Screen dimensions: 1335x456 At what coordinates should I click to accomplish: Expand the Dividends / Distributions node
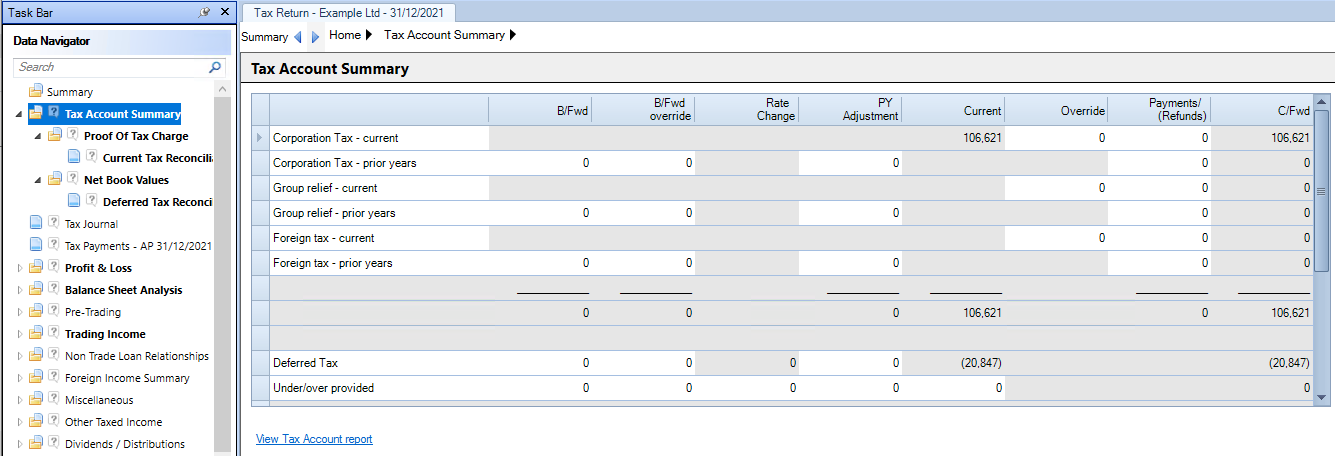click(x=20, y=443)
